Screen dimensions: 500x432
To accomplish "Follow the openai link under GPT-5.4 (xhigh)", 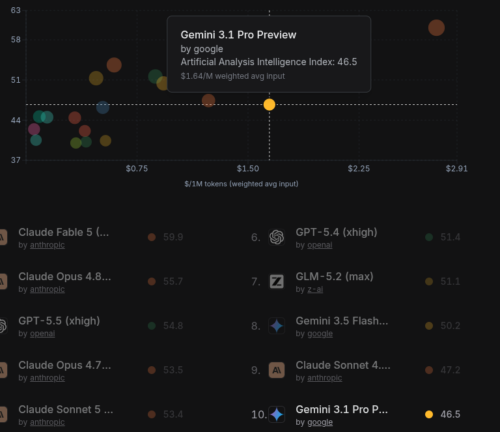I will [320, 245].
